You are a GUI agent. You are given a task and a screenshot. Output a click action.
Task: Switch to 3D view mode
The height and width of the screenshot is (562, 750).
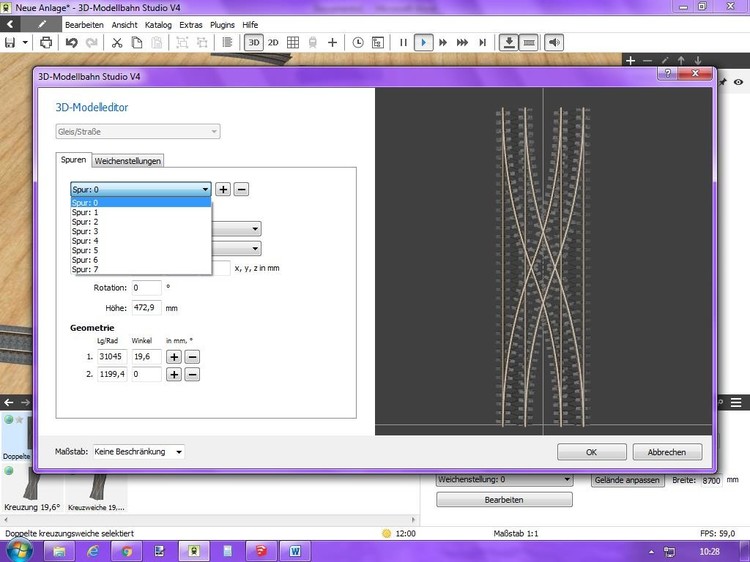[x=254, y=43]
